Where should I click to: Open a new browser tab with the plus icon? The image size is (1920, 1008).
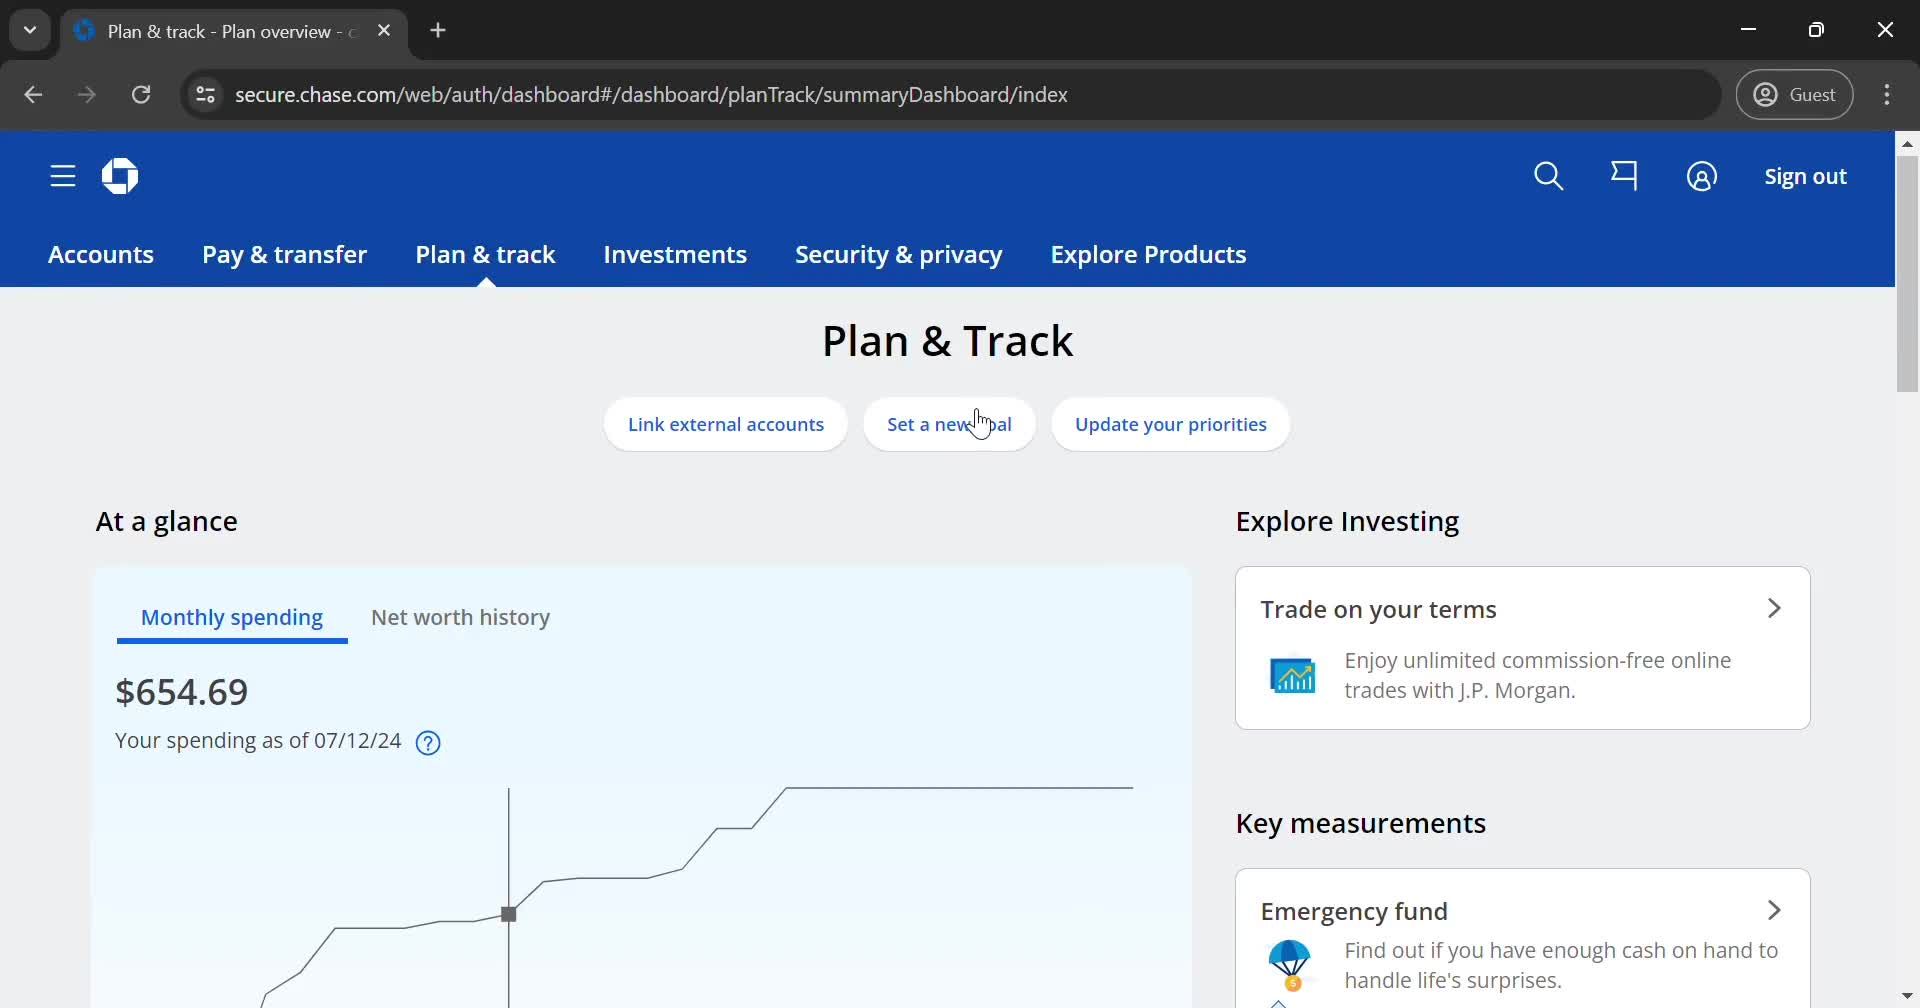click(x=439, y=30)
